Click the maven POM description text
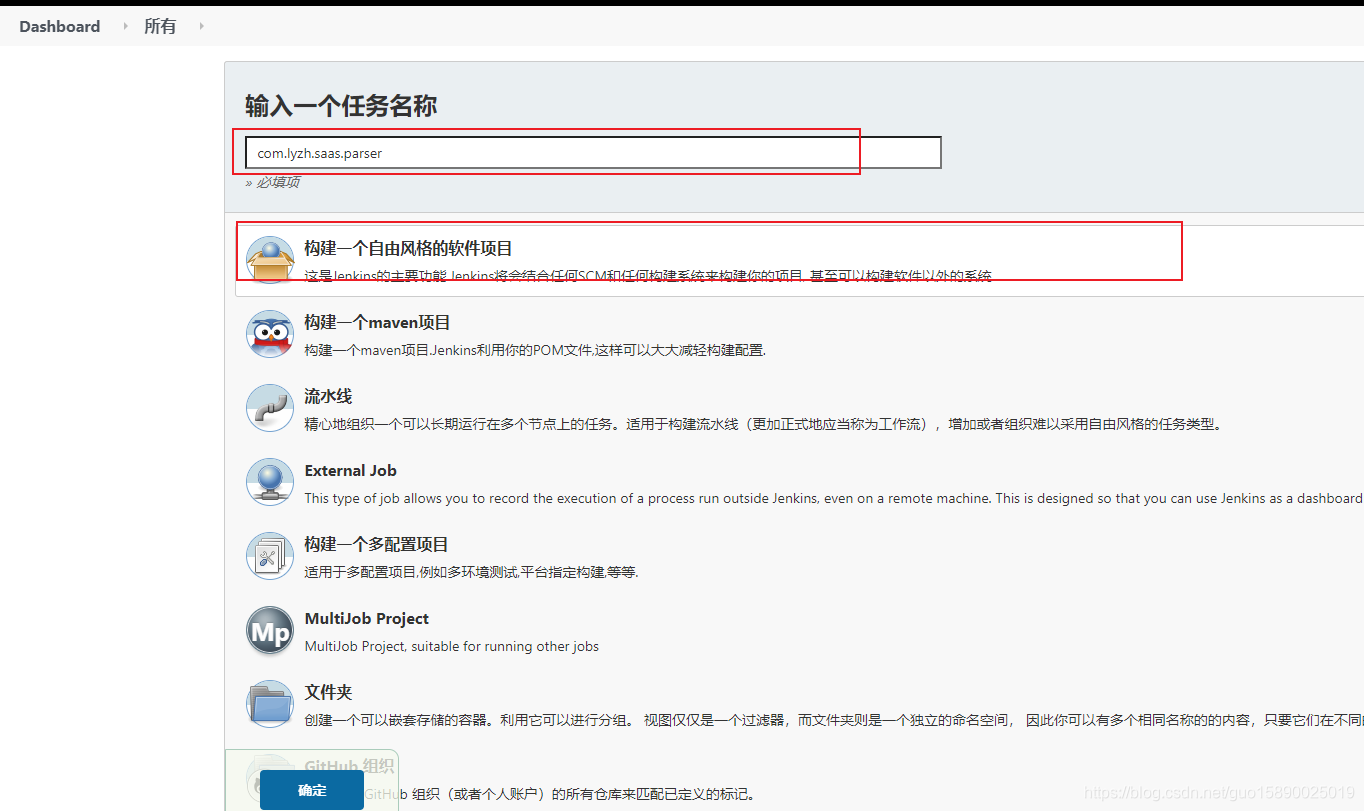Screen dimensions: 1364x811 [535, 350]
